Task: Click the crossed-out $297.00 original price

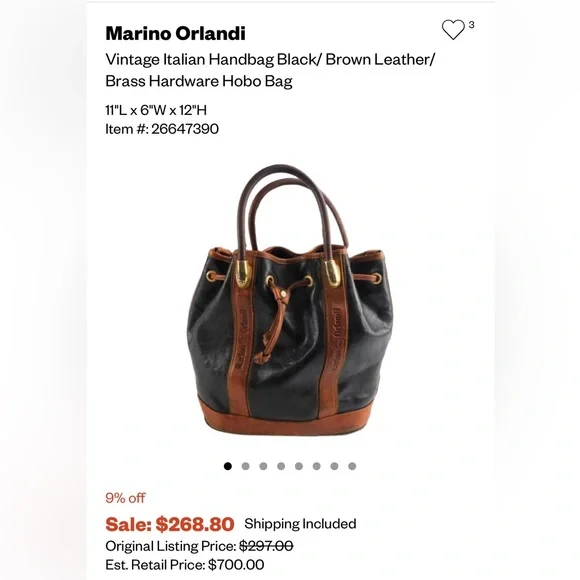Action: pos(266,546)
